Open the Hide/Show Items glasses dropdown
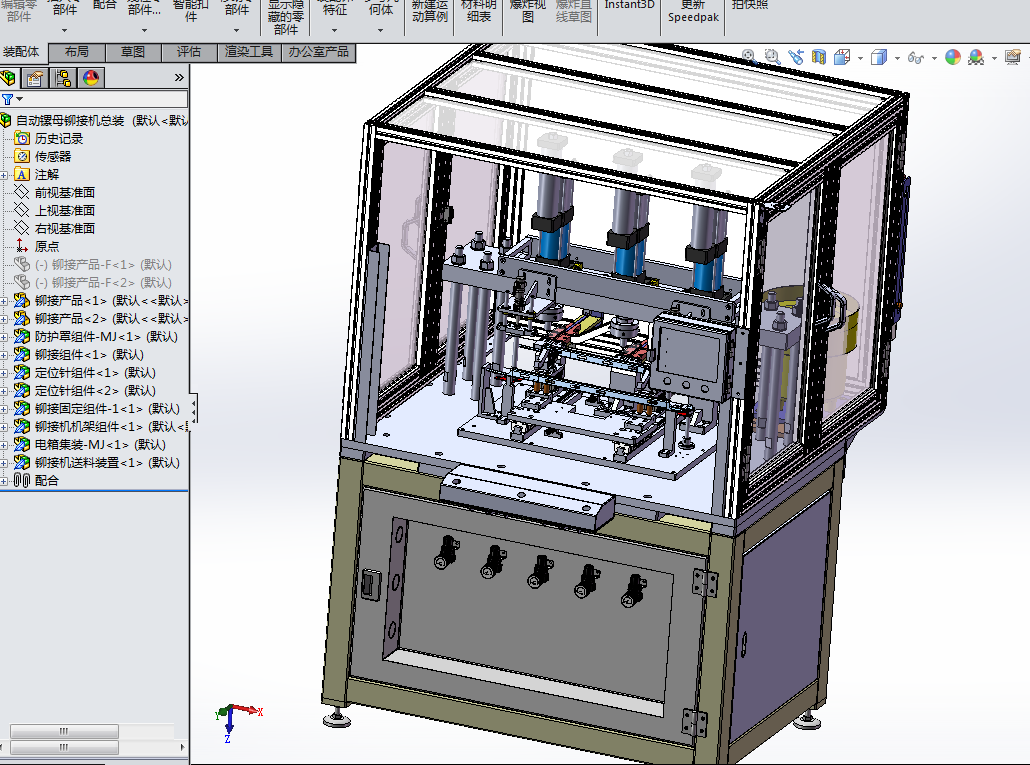 point(916,57)
